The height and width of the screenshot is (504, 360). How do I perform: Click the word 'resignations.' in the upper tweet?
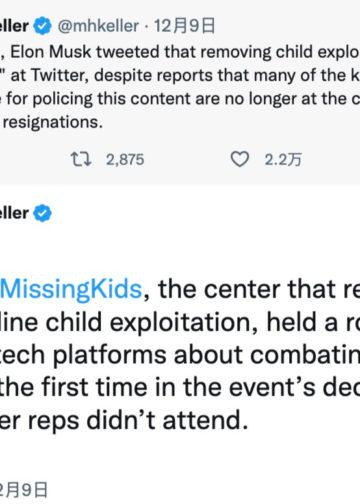pyautogui.click(x=53, y=122)
